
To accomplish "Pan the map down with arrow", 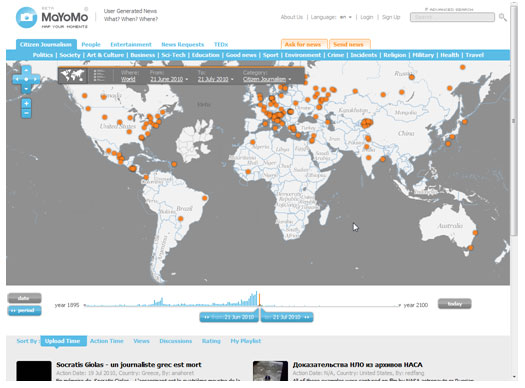I will tap(26, 89).
